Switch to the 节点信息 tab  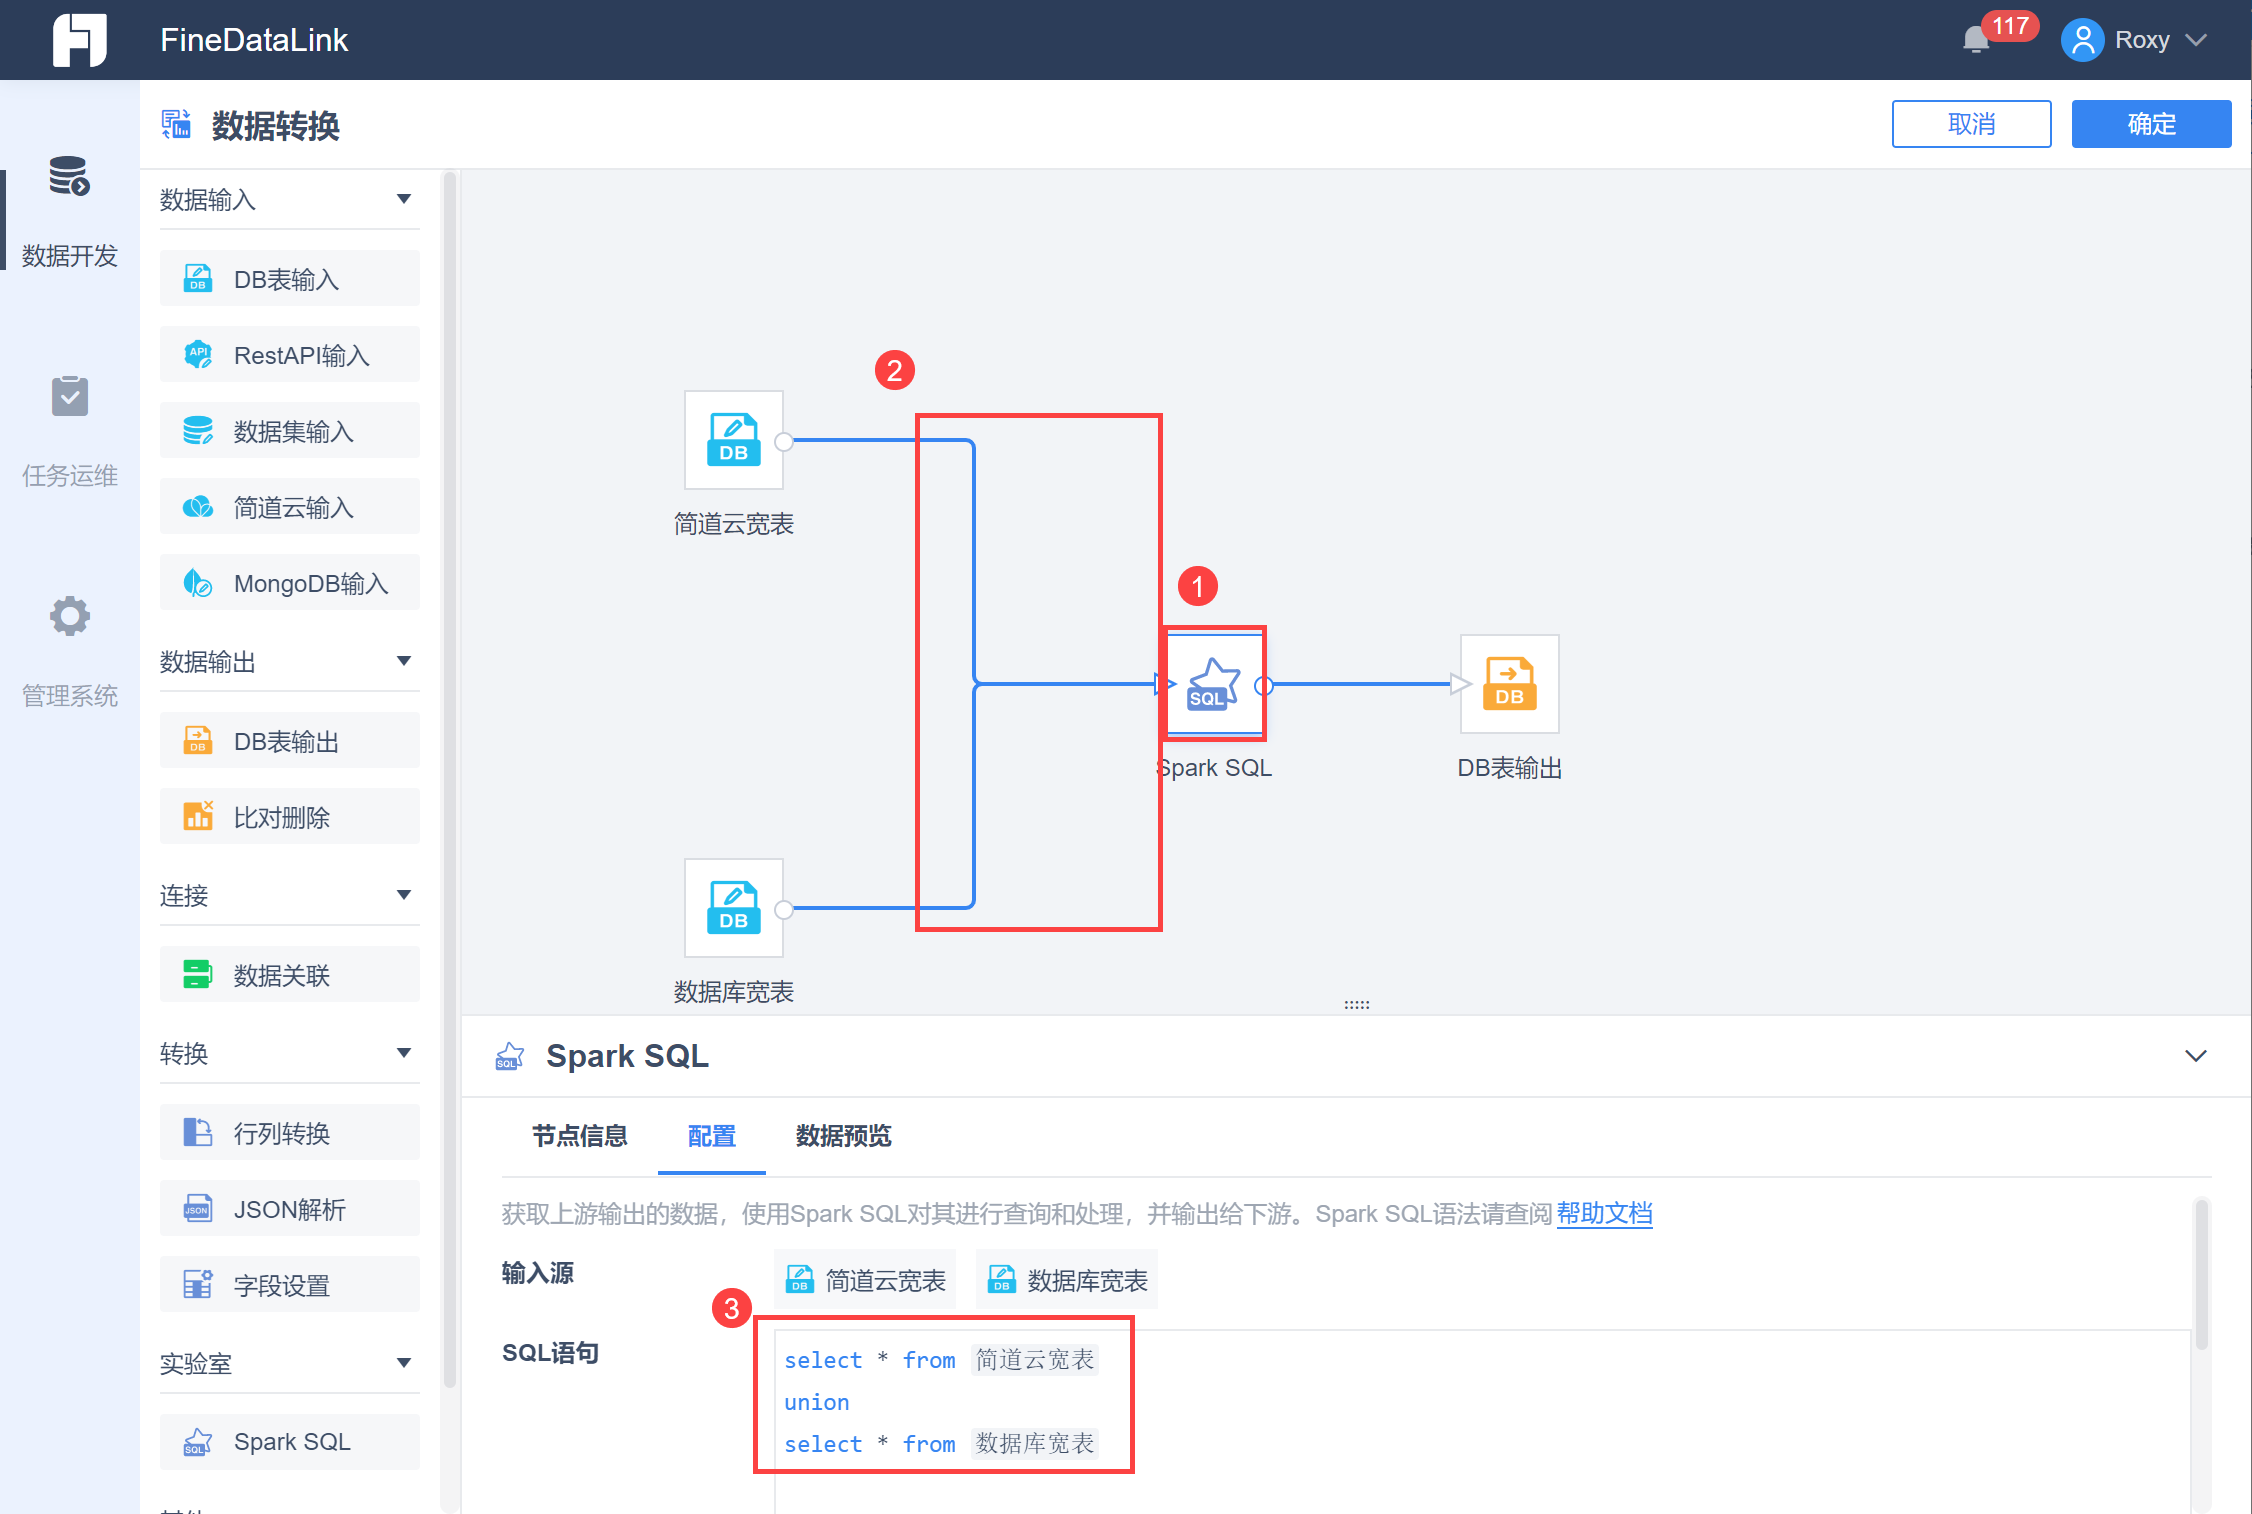(579, 1137)
